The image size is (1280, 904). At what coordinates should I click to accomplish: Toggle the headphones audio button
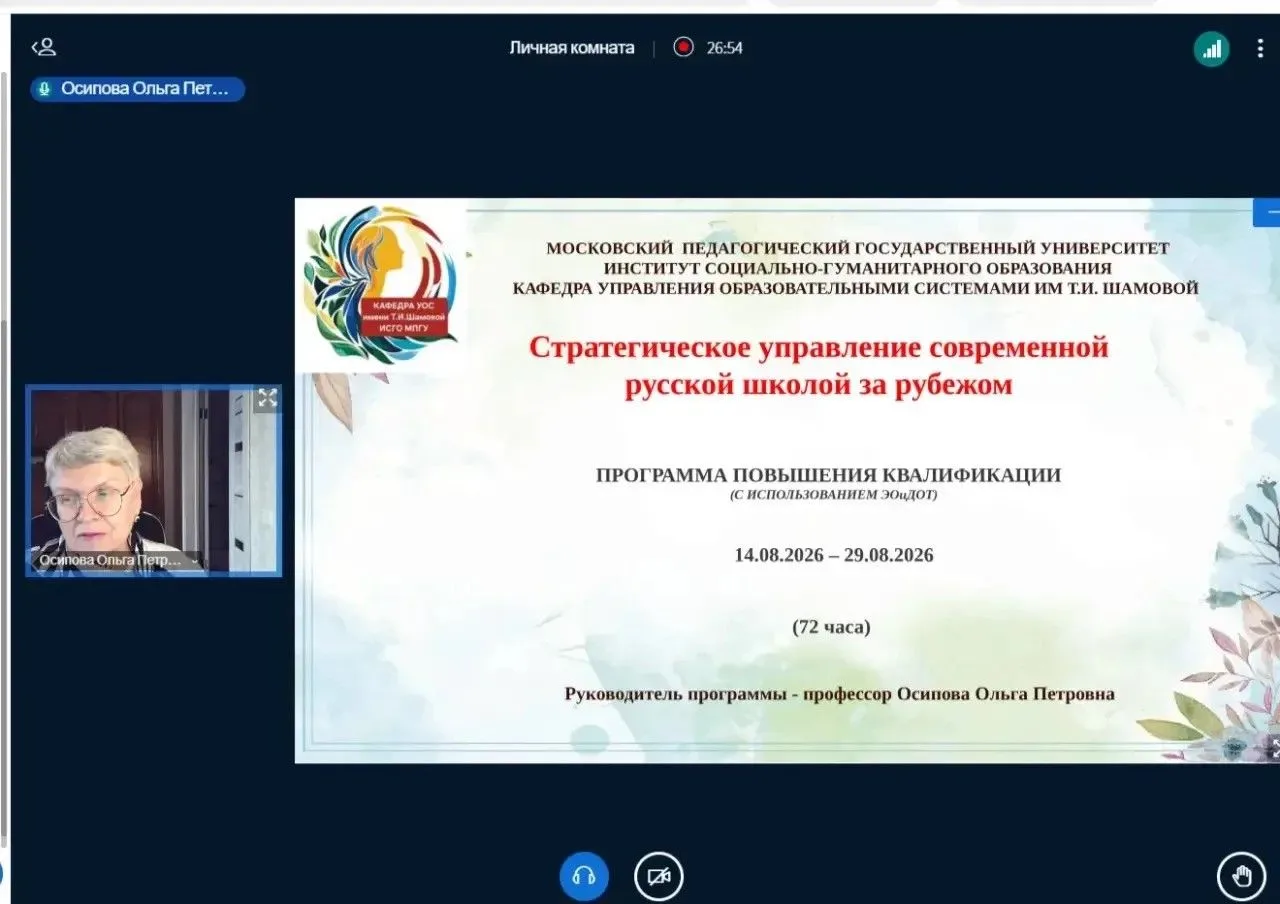click(x=584, y=876)
